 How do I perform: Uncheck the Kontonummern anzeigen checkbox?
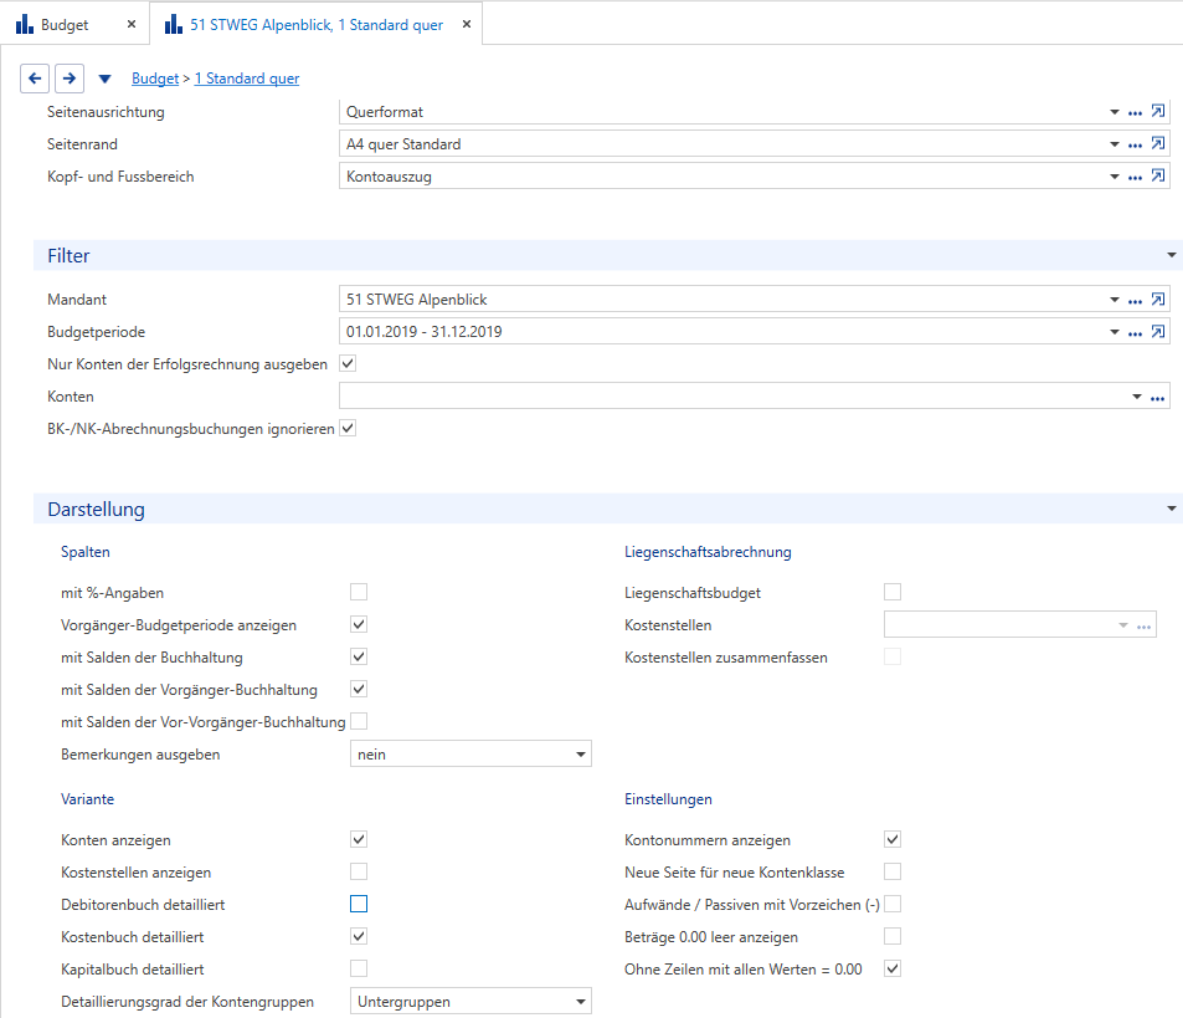point(893,840)
